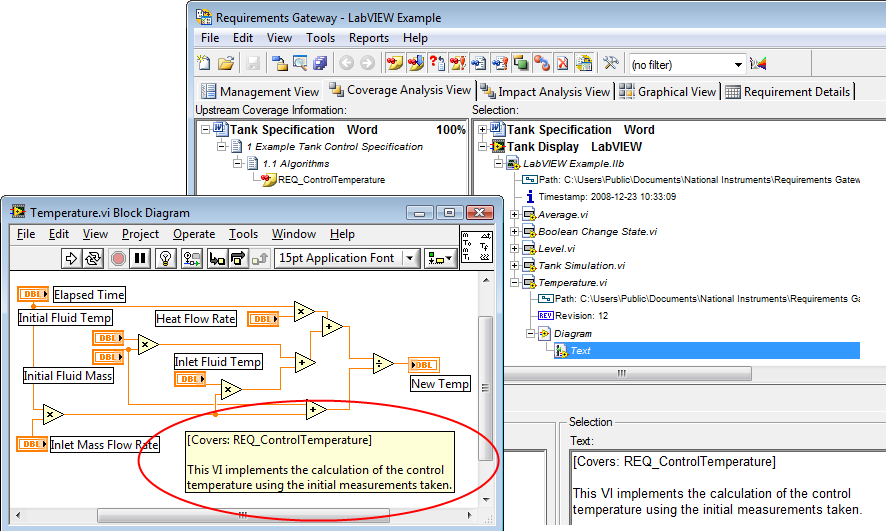This screenshot has width=886, height=531.
Task: Click the Run arrow in Temperature.vi toolbar
Action: pos(71,258)
